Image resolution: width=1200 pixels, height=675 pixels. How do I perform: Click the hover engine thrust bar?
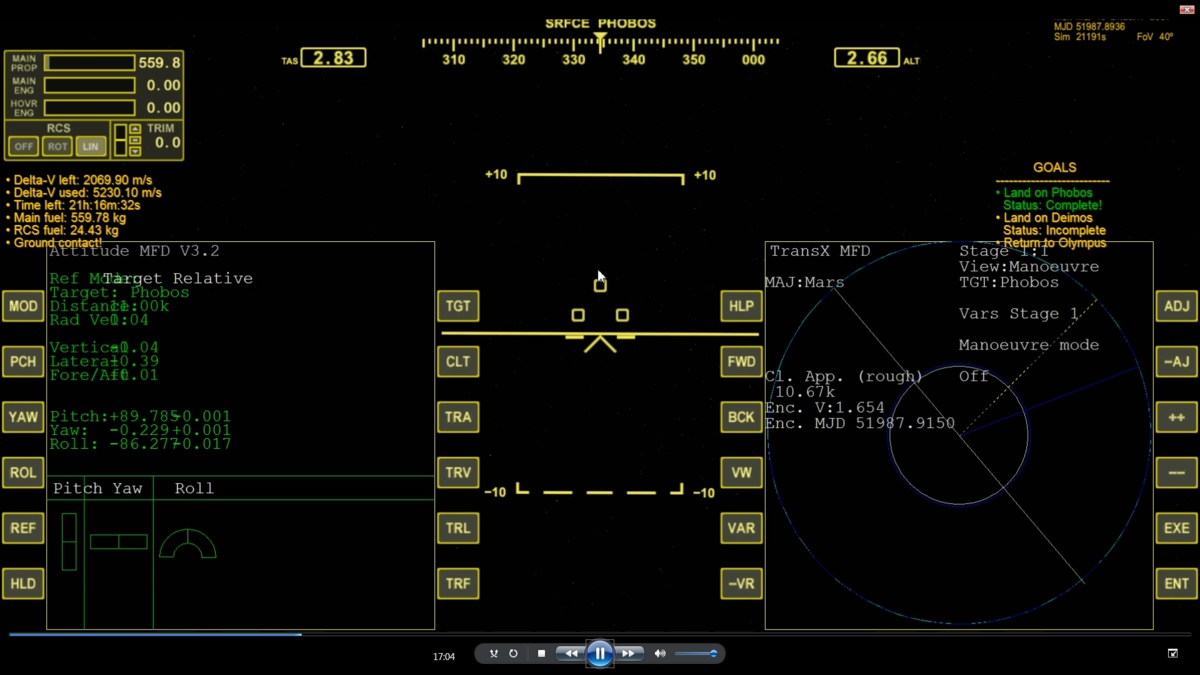89,107
